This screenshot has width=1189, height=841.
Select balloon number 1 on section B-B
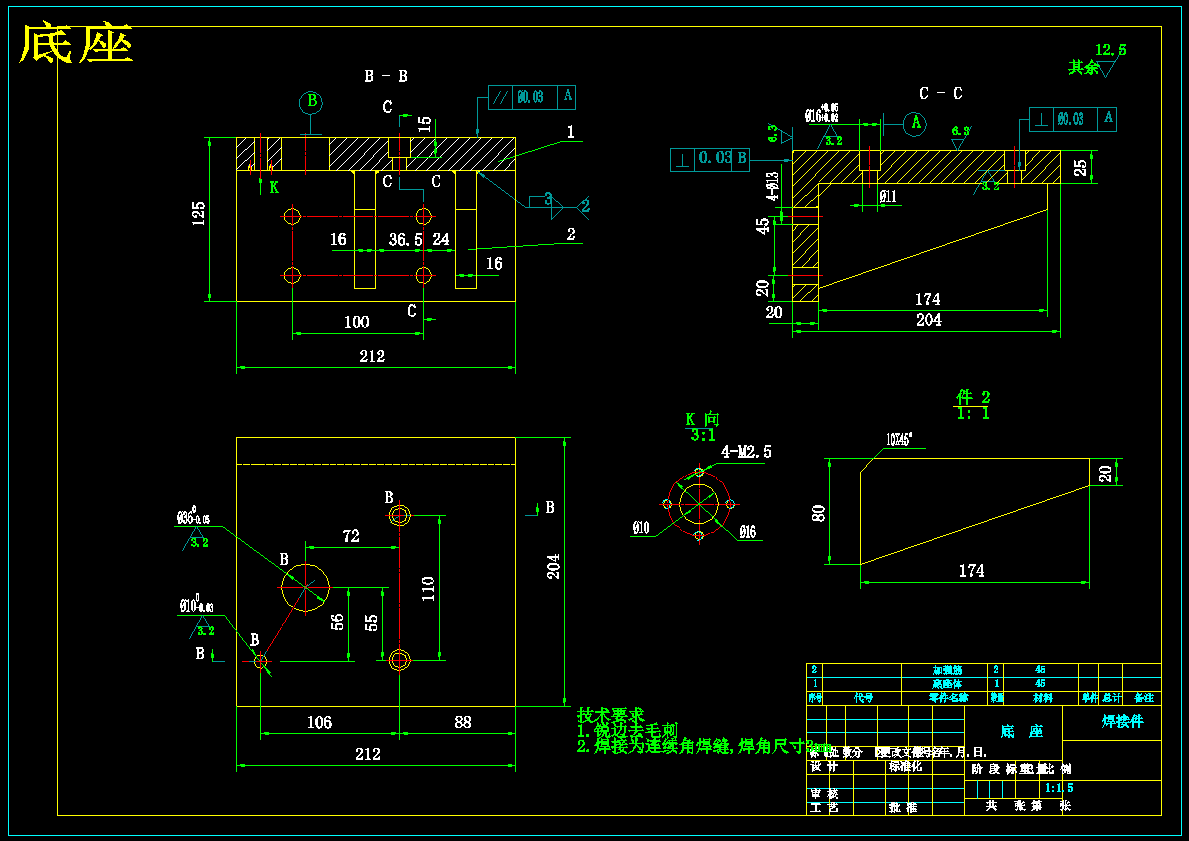pos(570,132)
